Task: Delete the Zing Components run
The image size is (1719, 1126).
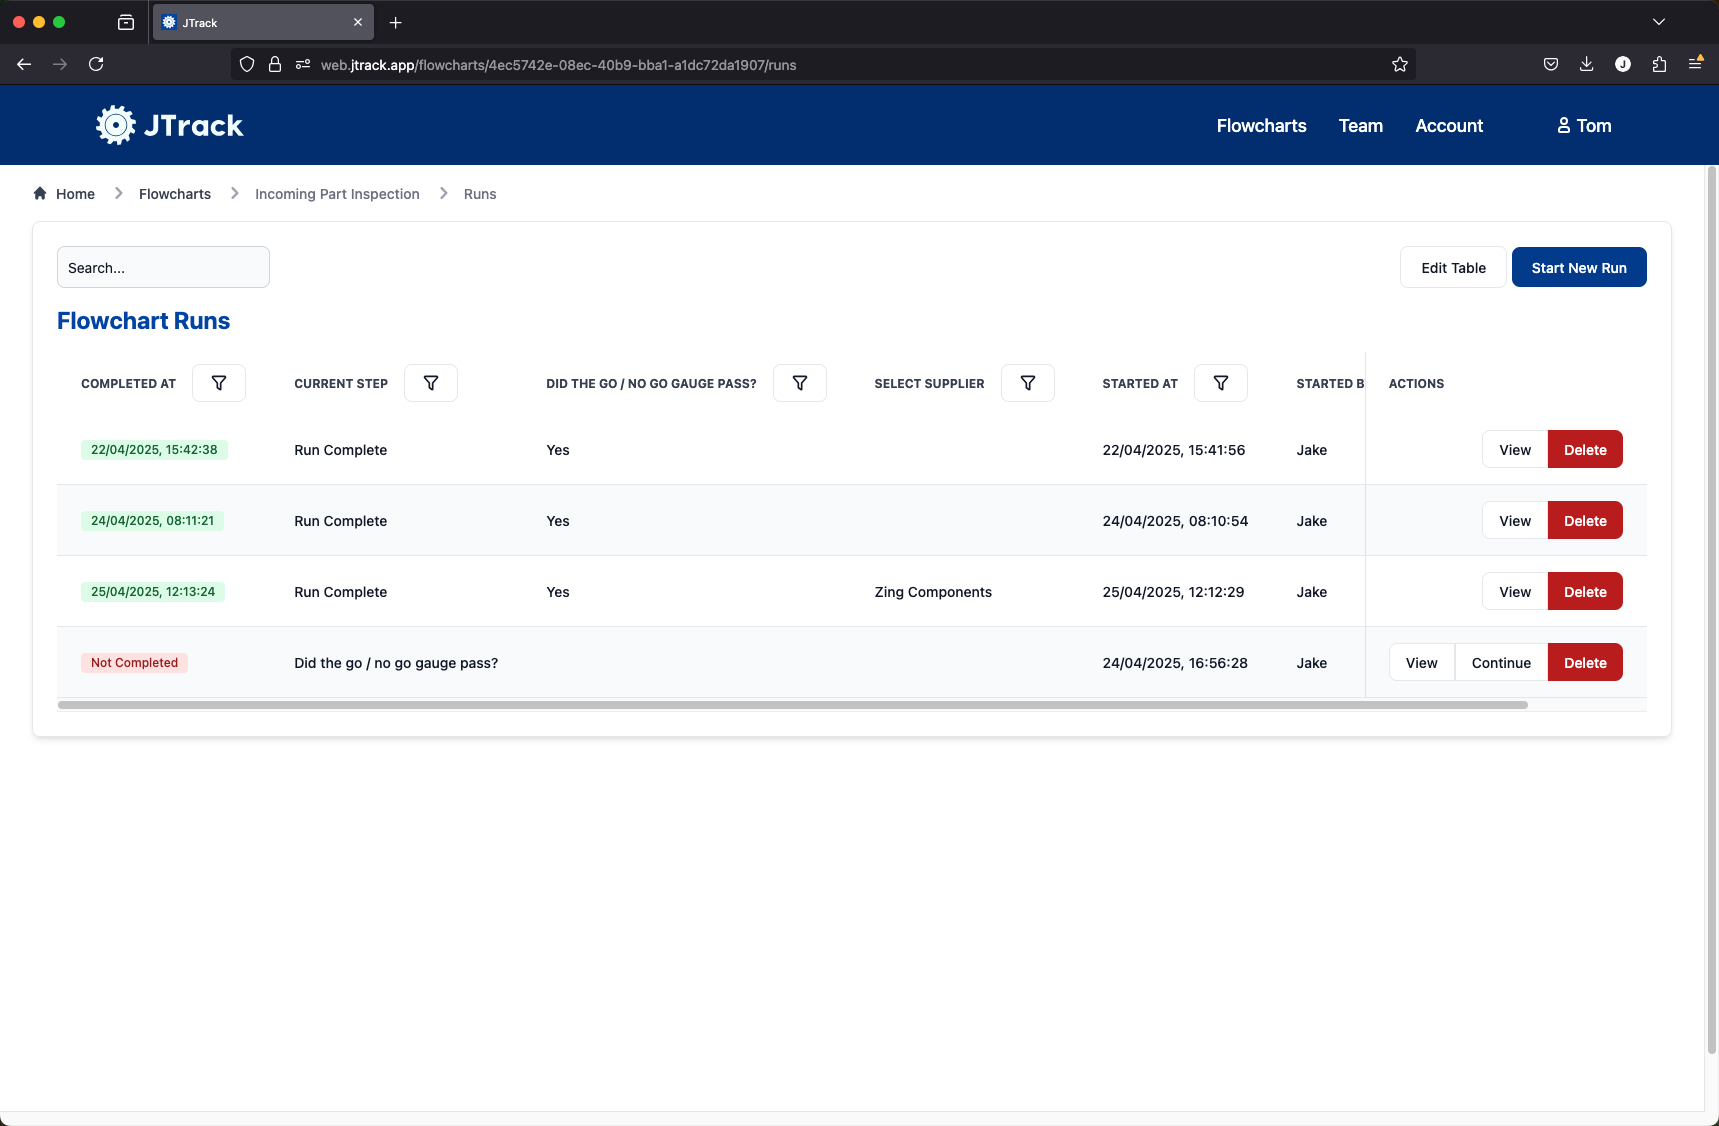Action: 1584,592
